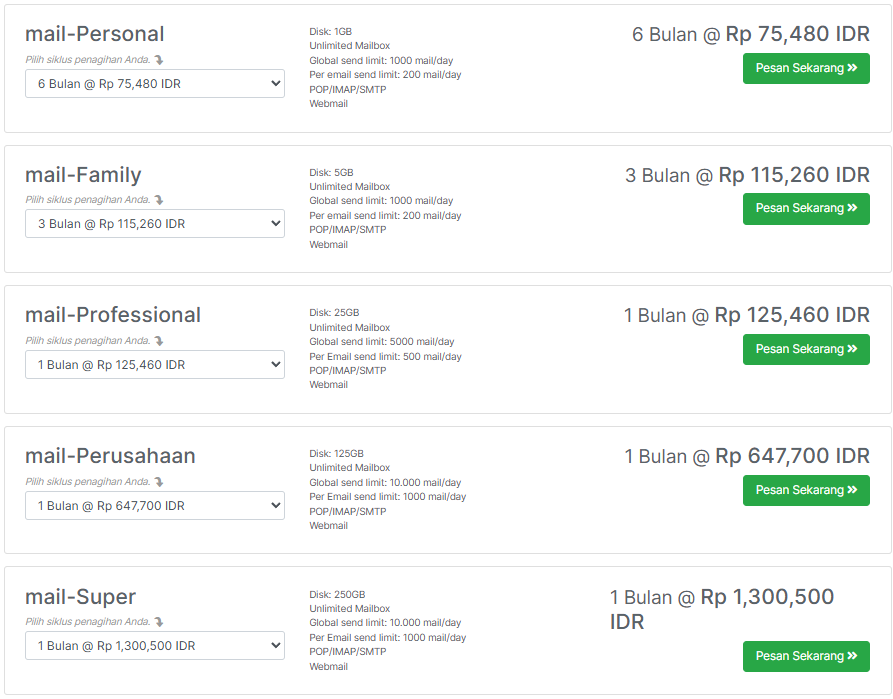Click Pesan Sekarang for mail-Personal plan
Viewport: 893px width, 699px height.
[806, 69]
